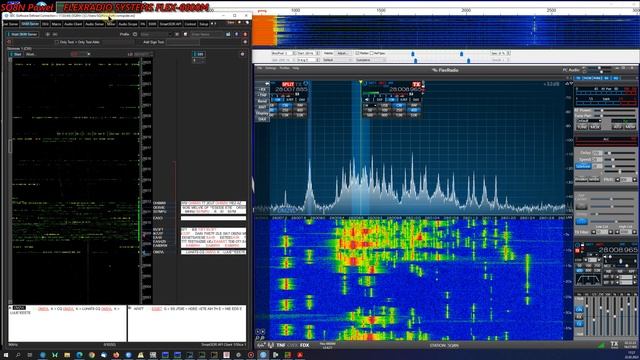Open the Macro tab in SDC window
This screenshot has height=360, width=640.
click(56, 24)
